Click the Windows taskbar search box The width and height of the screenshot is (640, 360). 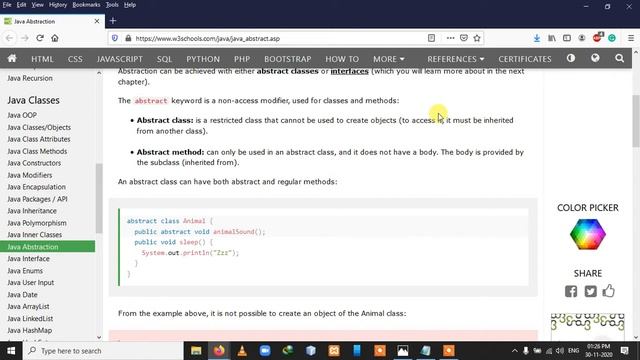pos(103,351)
